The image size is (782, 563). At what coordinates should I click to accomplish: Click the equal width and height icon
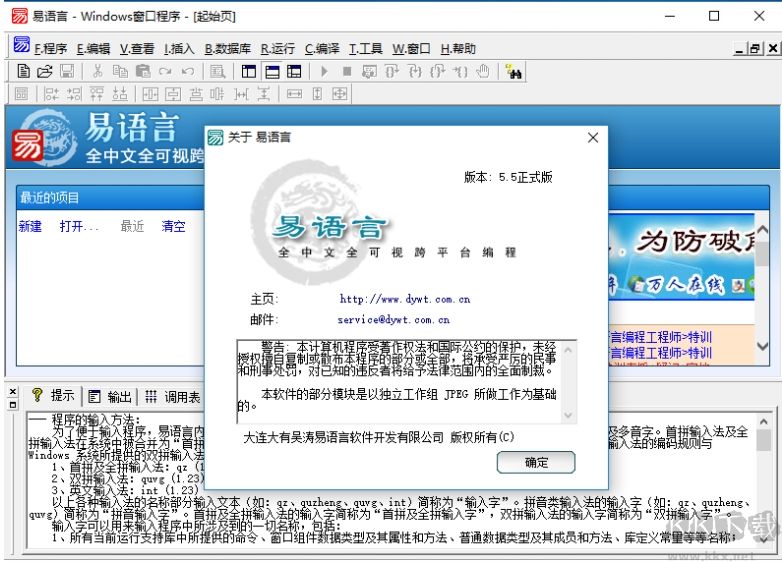(x=340, y=93)
